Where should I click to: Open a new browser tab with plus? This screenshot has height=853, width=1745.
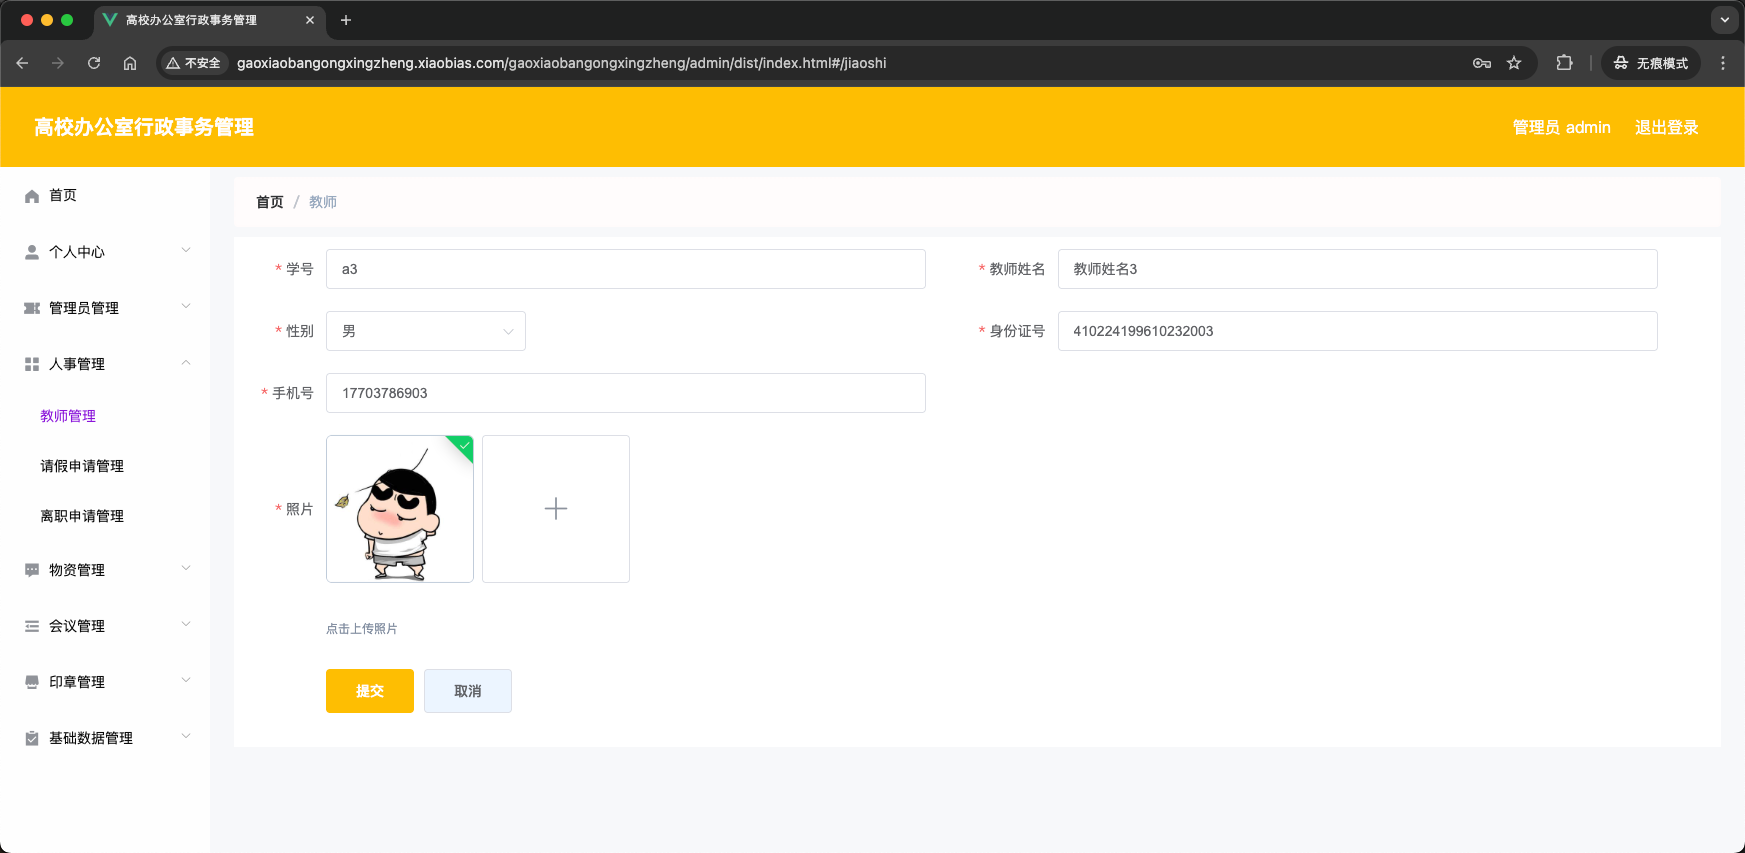click(x=346, y=20)
